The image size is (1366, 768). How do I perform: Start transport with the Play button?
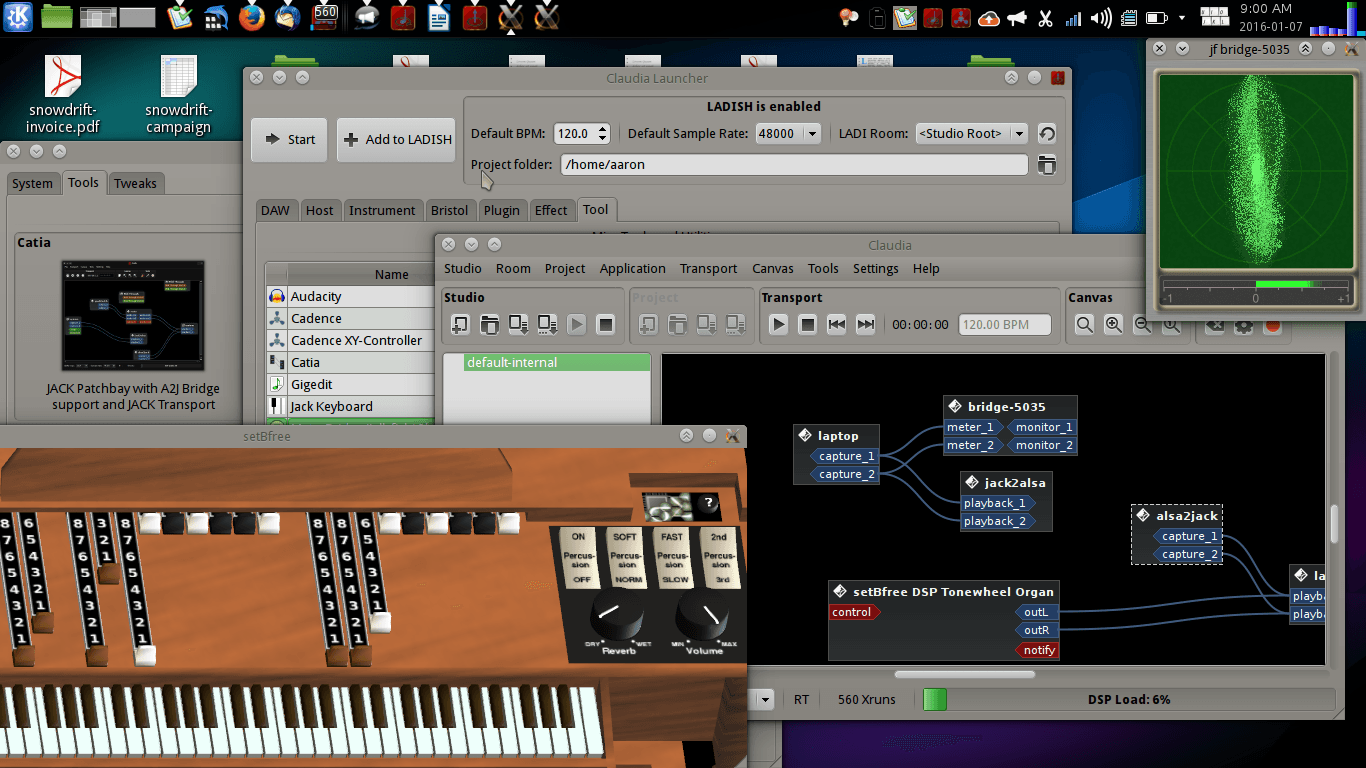point(778,324)
